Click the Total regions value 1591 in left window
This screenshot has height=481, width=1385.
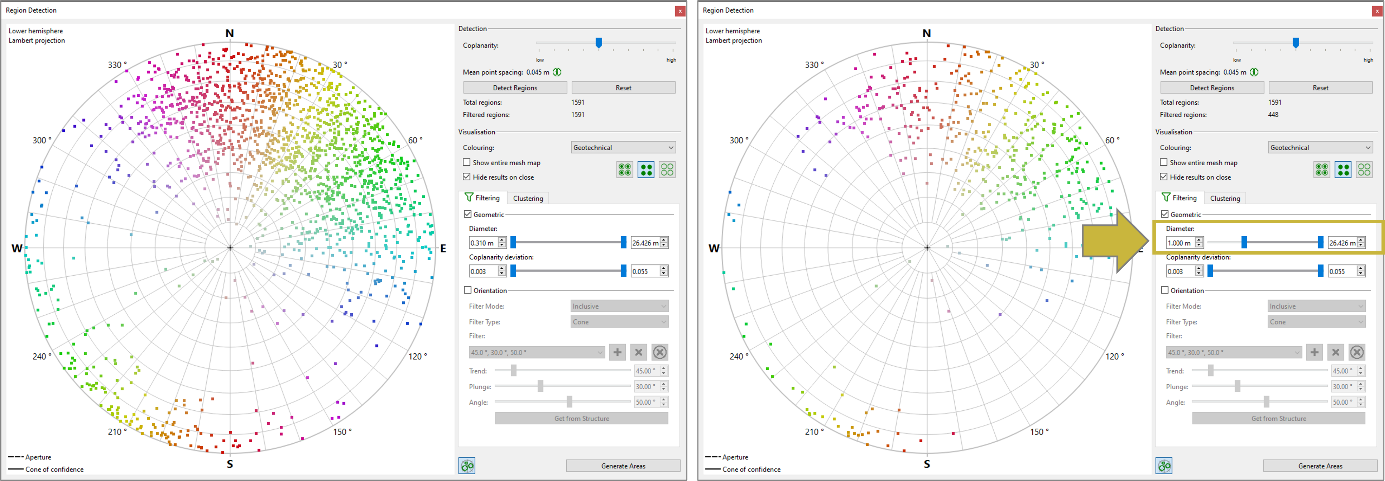(578, 102)
